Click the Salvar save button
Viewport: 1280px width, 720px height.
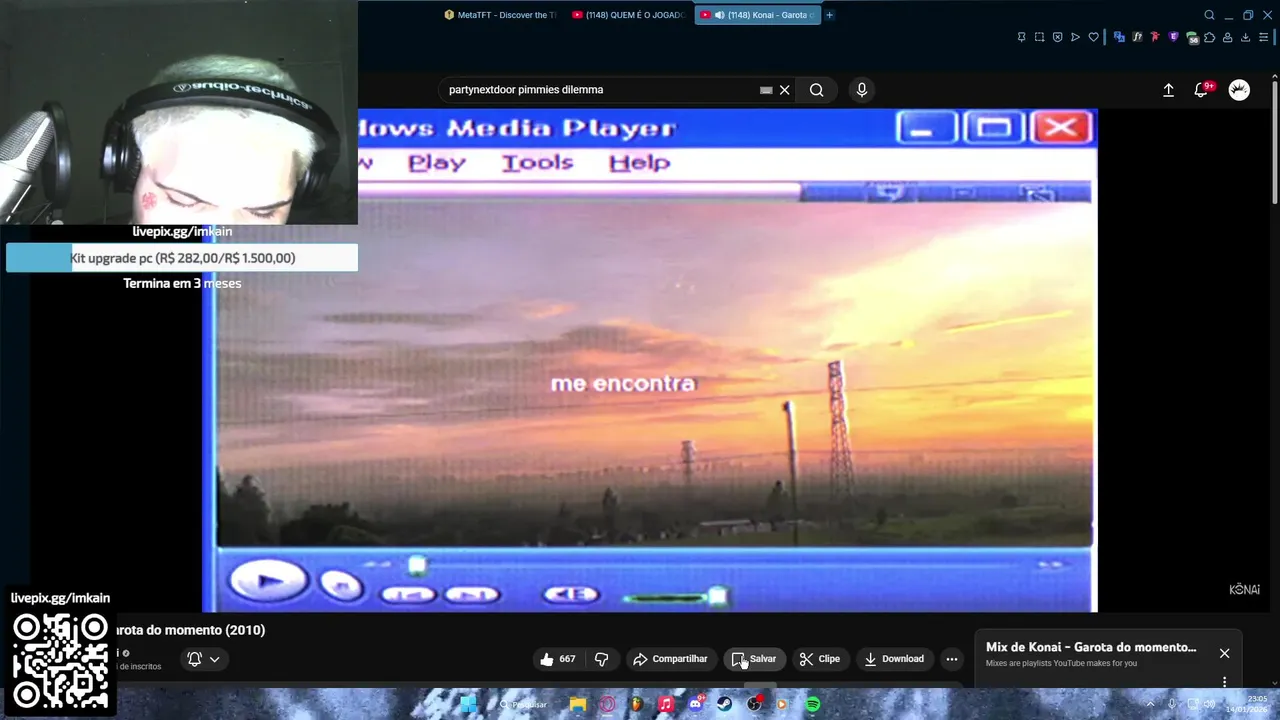coord(754,659)
